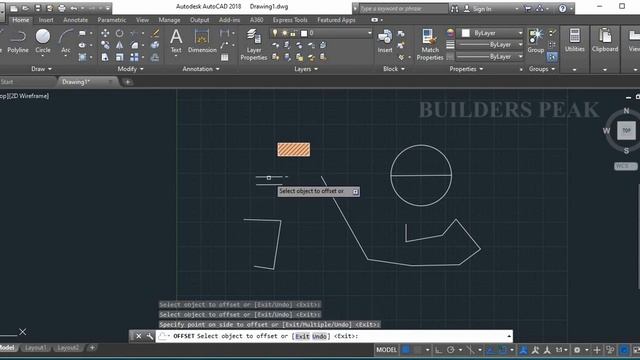Open the Utilities panel
The height and width of the screenshot is (360, 640).
(x=574, y=41)
